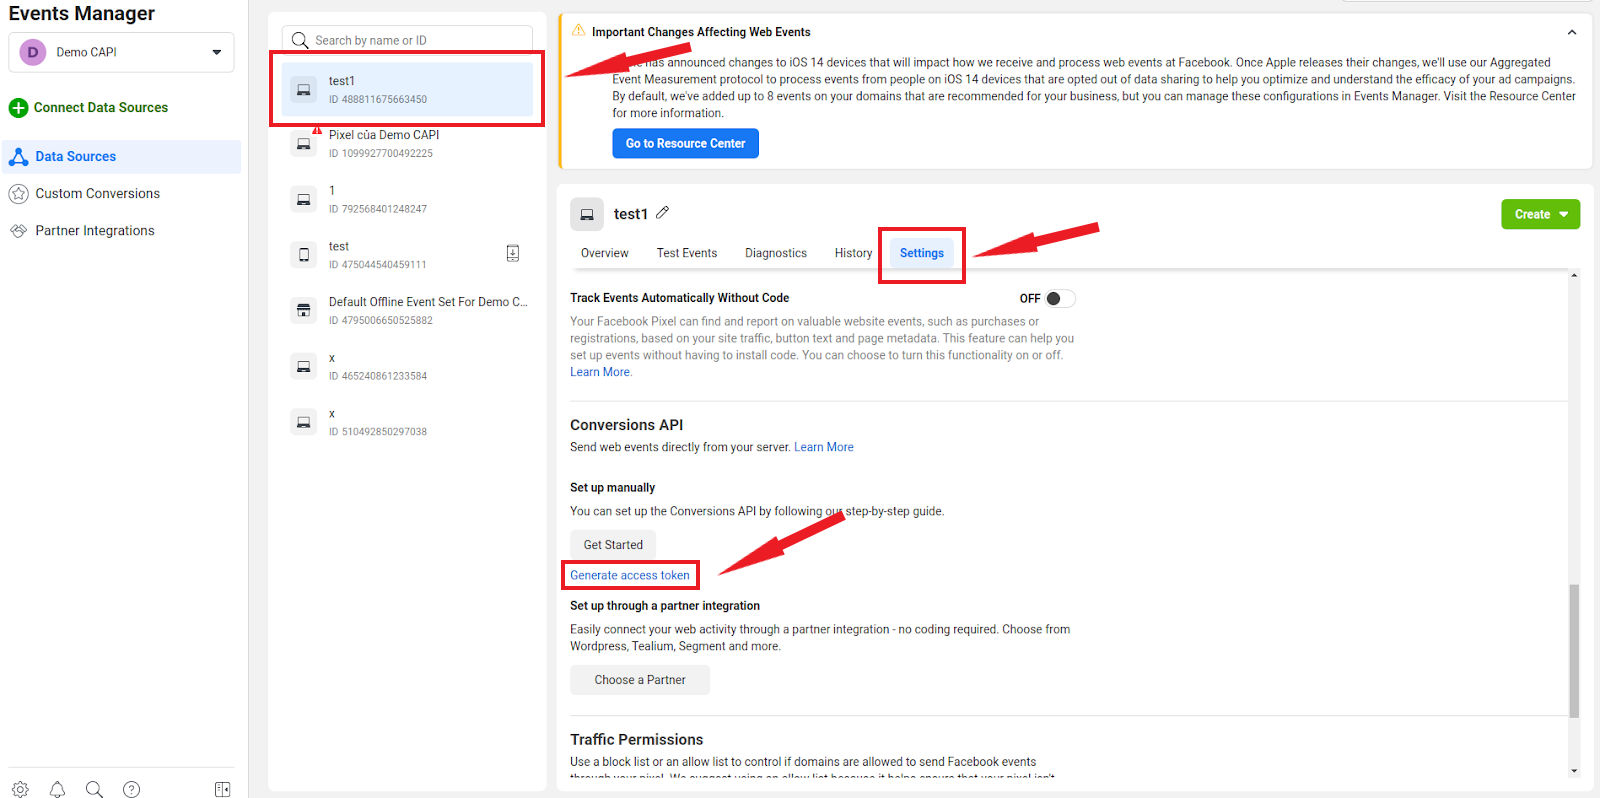Click the green Connect Data Sources plus icon
The width and height of the screenshot is (1600, 798).
18,108
